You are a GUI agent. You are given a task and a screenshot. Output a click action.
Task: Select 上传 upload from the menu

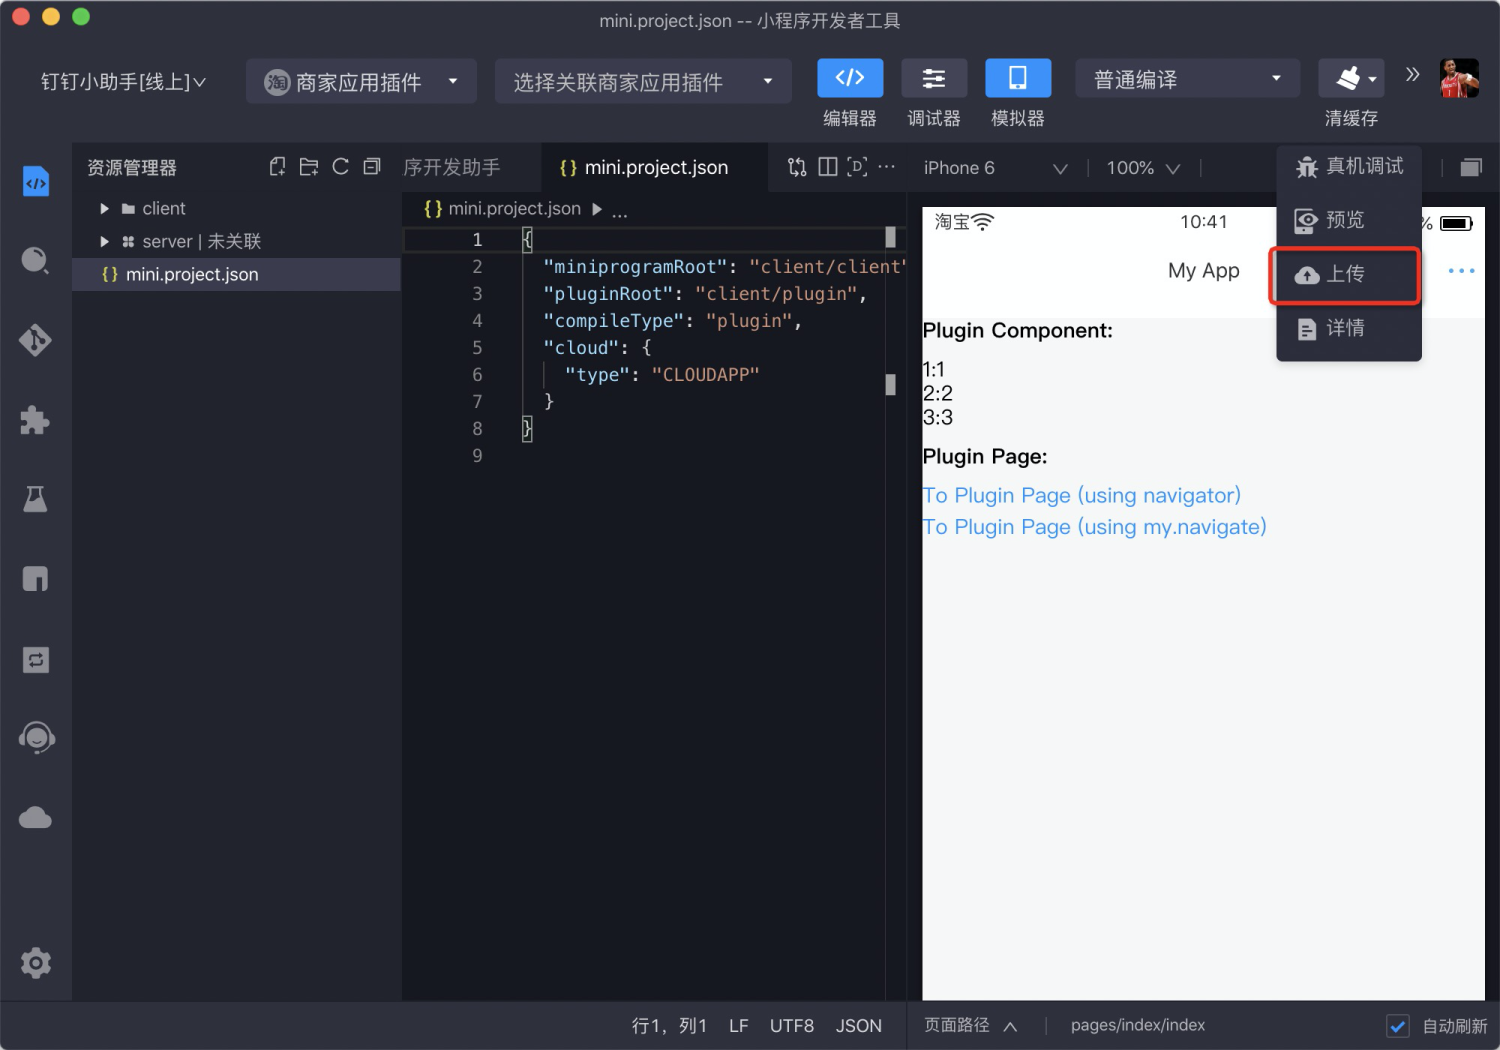(x=1345, y=274)
